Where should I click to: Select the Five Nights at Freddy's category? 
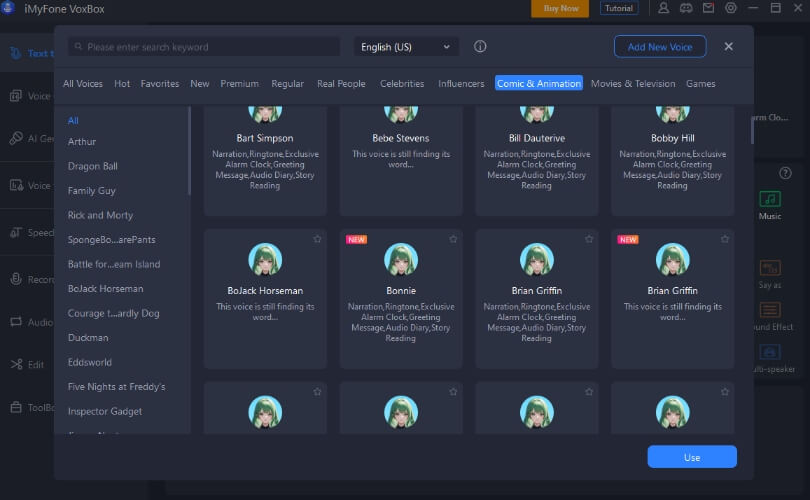coord(116,387)
